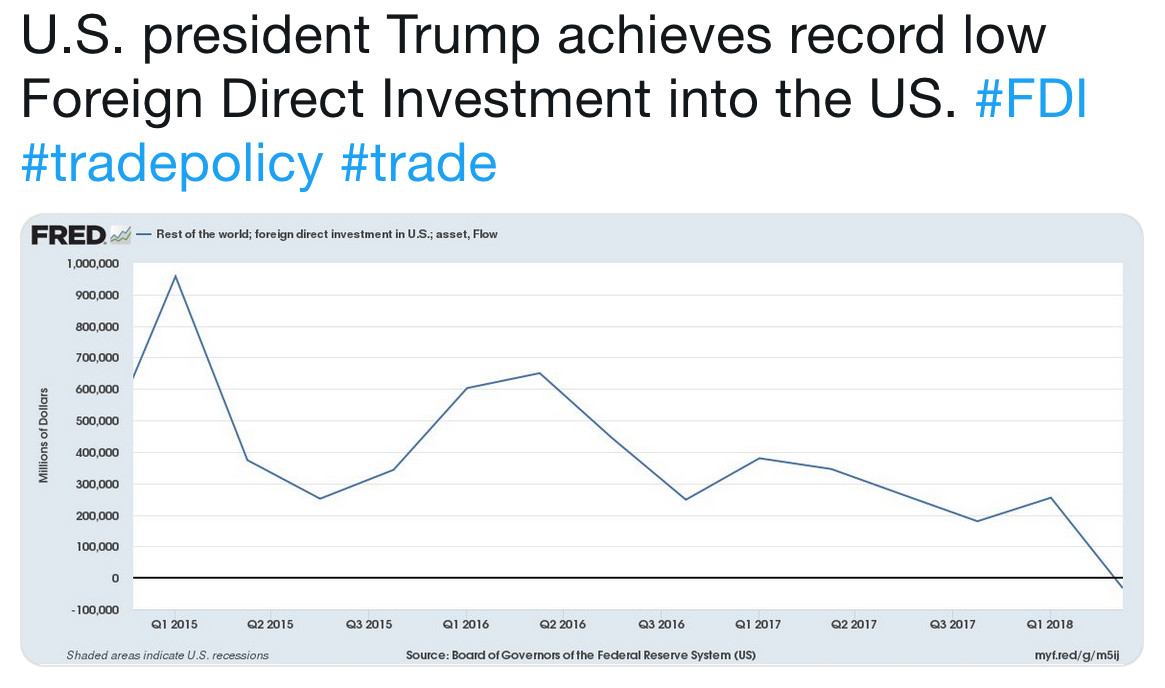Image resolution: width=1165 pixels, height=688 pixels.
Task: Click the 'Shaded areas indicate U.S. recessions' note
Action: 168,655
